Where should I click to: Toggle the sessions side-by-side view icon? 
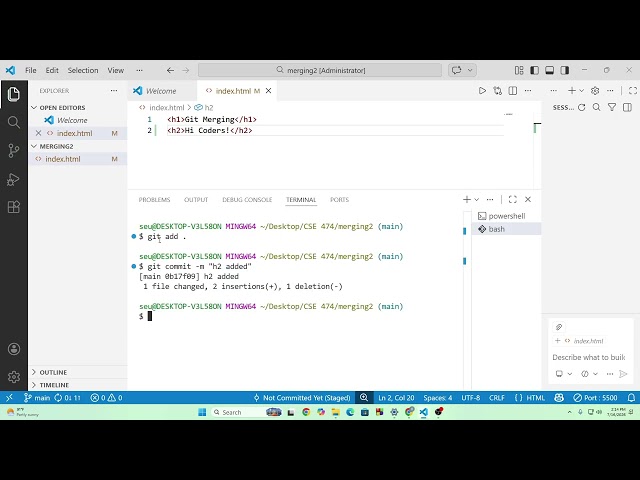coord(627,107)
